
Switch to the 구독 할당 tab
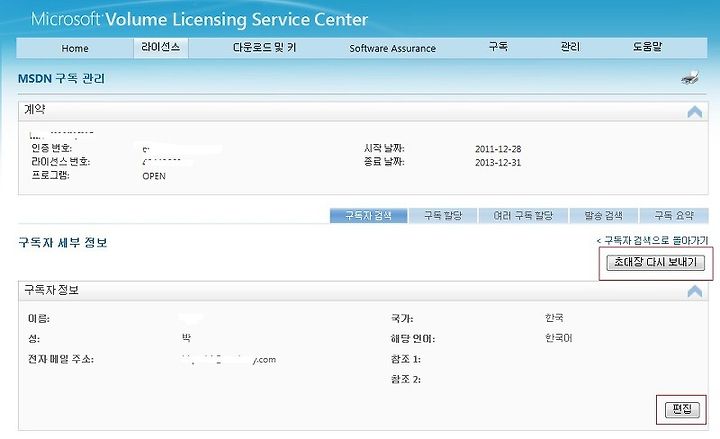(443, 215)
